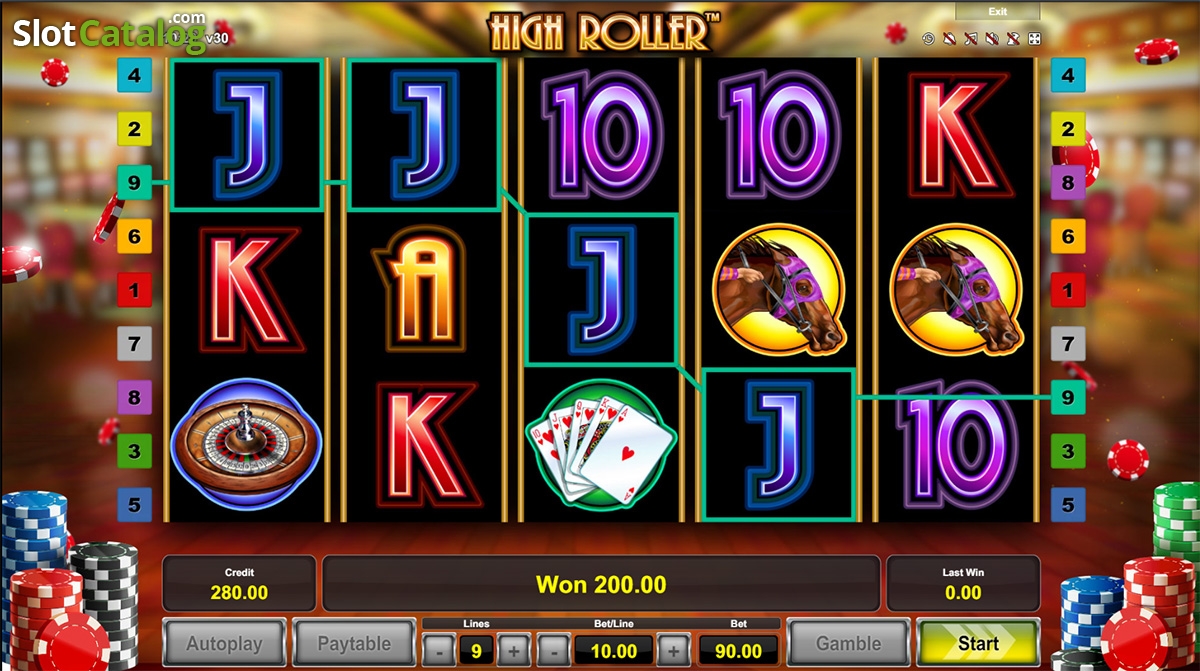Select payline 9 marker on the left

point(134,182)
